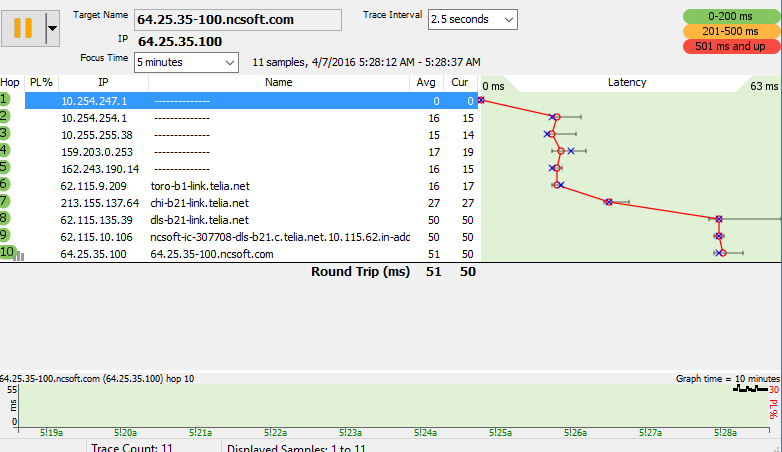Click the Round Trip (ms) summary label
Image resolution: width=782 pixels, height=452 pixels.
pyautogui.click(x=361, y=271)
